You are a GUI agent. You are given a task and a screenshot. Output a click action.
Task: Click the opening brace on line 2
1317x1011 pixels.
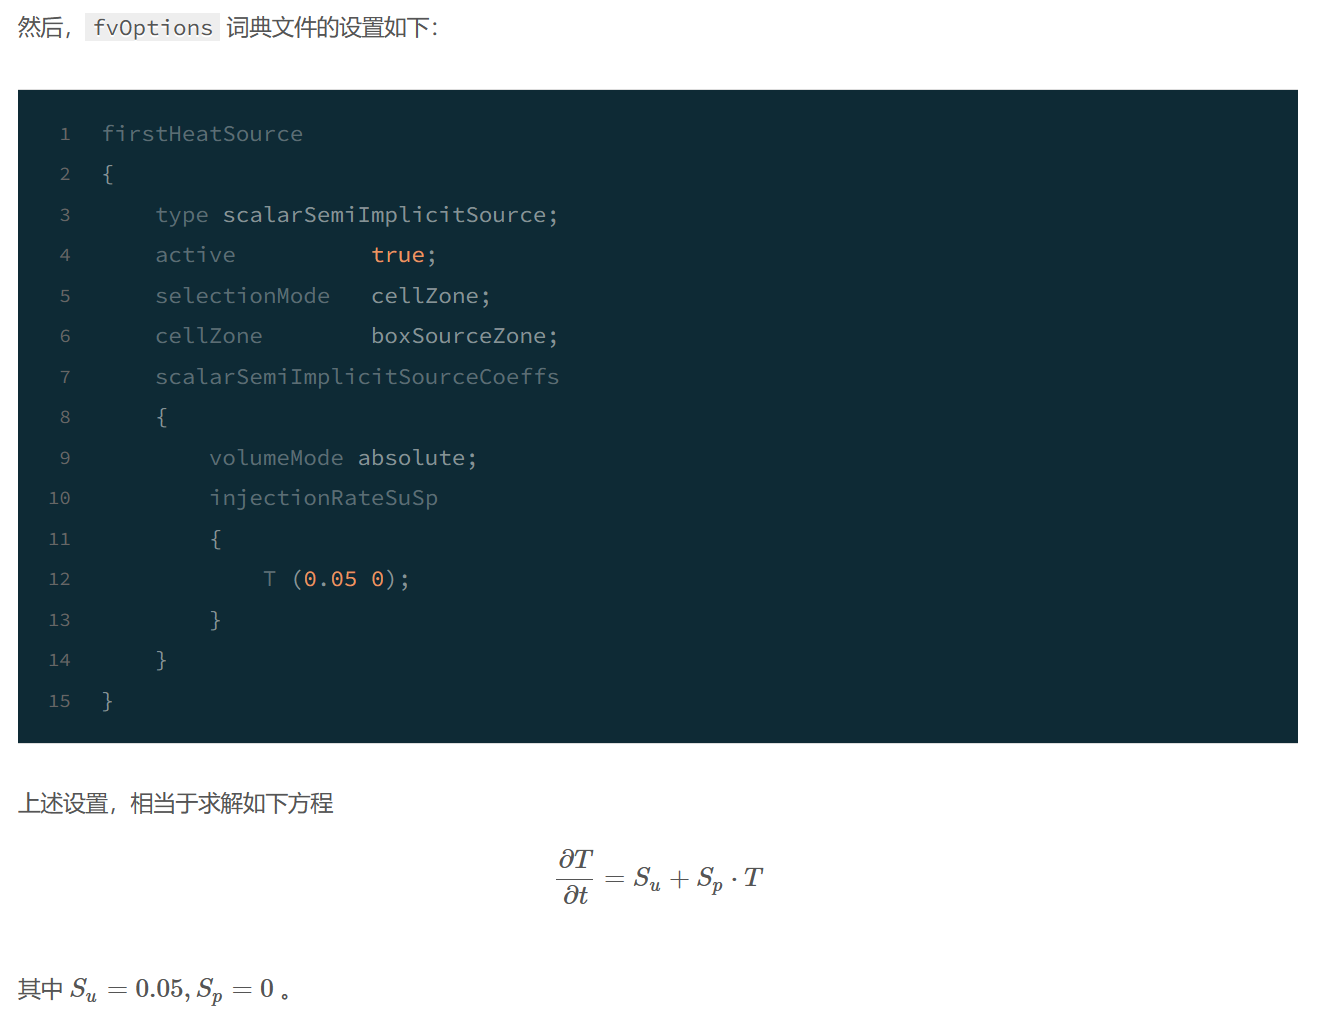click(108, 174)
